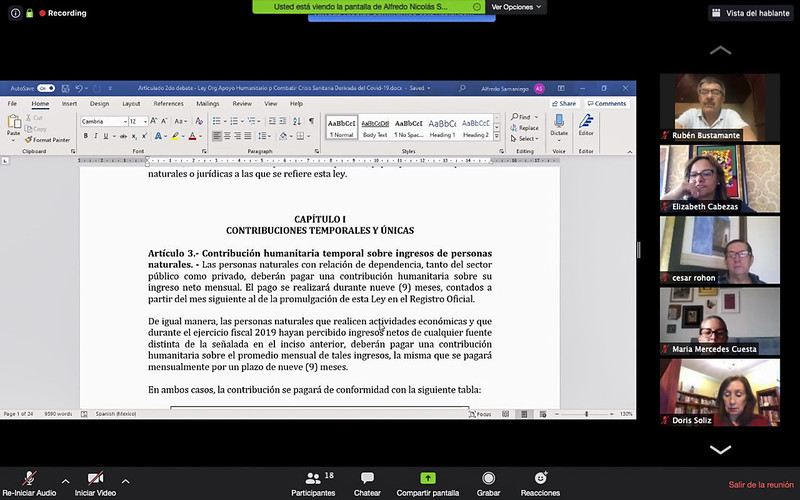Click the Save icon in Word title bar
The image size is (800, 500).
[x=65, y=88]
